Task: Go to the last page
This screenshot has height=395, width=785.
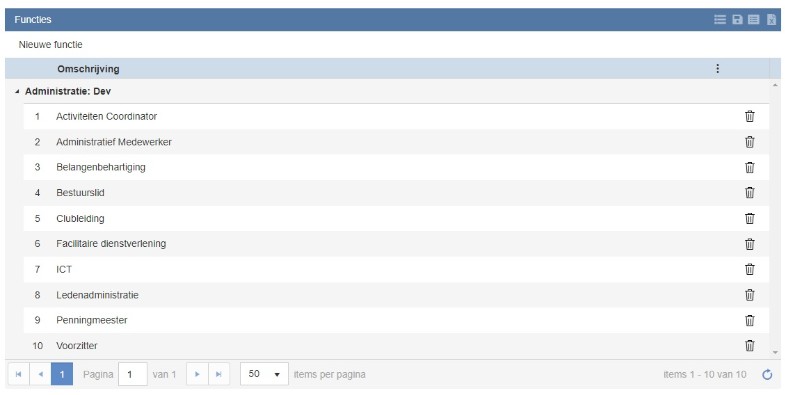Action: pos(219,374)
